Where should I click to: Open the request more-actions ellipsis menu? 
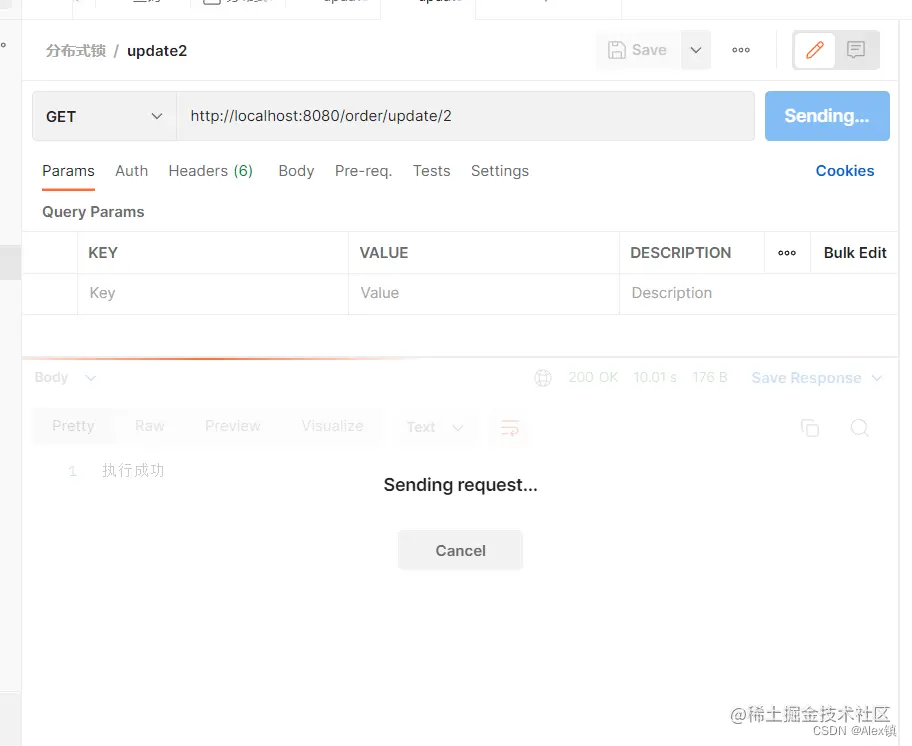coord(740,50)
